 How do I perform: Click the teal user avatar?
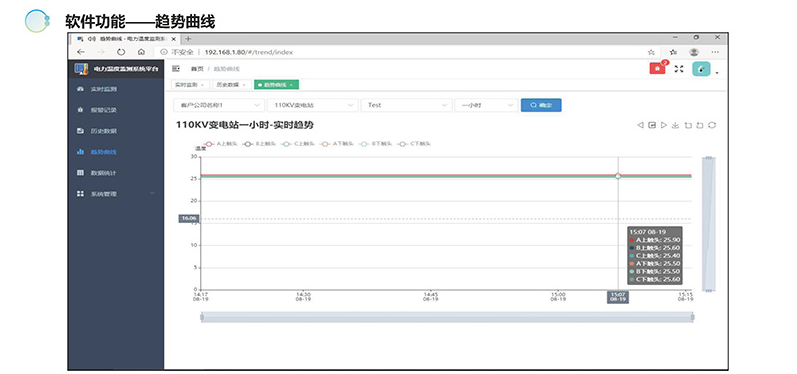coord(701,69)
